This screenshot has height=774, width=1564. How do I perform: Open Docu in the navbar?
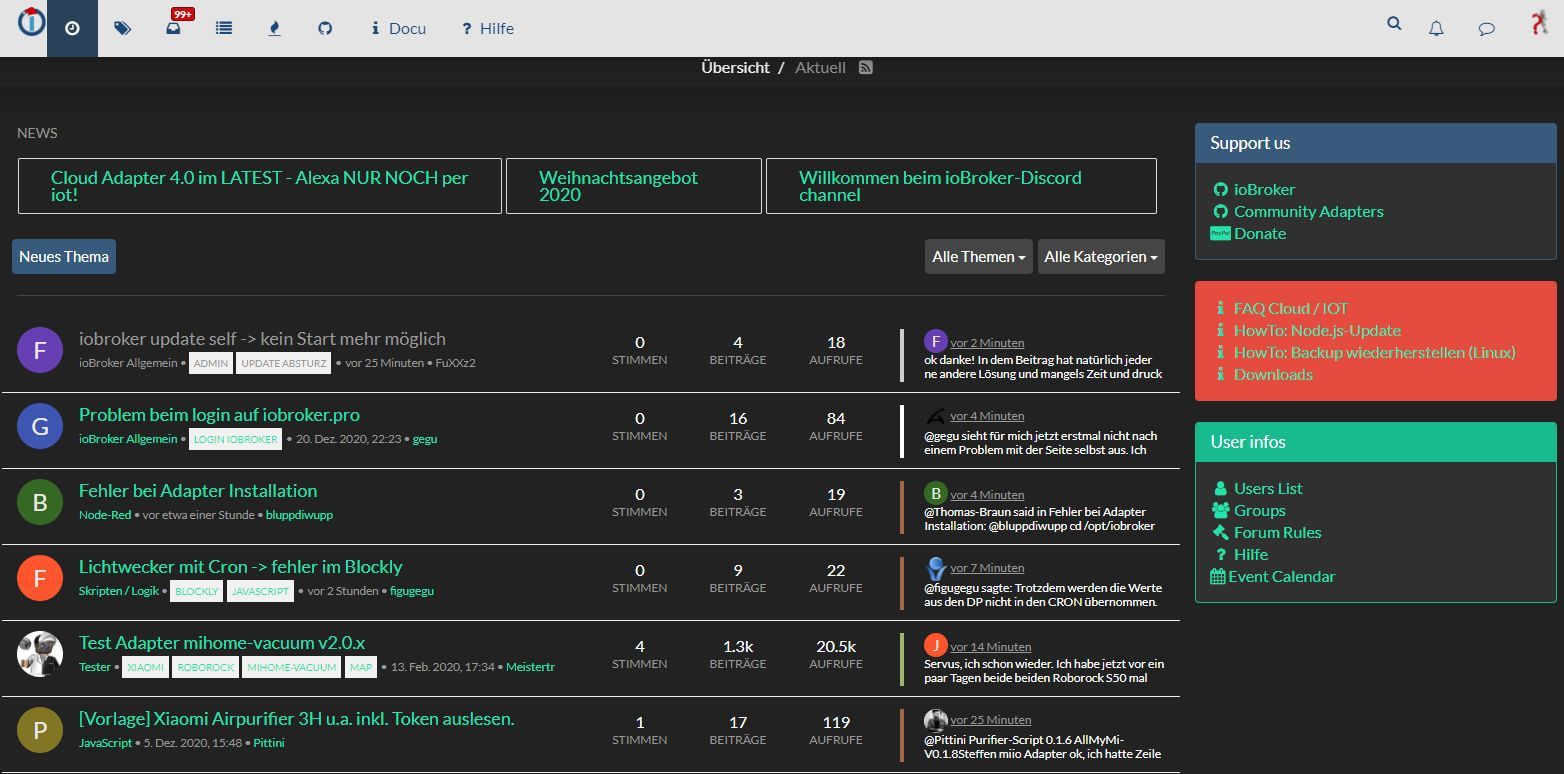(x=399, y=28)
